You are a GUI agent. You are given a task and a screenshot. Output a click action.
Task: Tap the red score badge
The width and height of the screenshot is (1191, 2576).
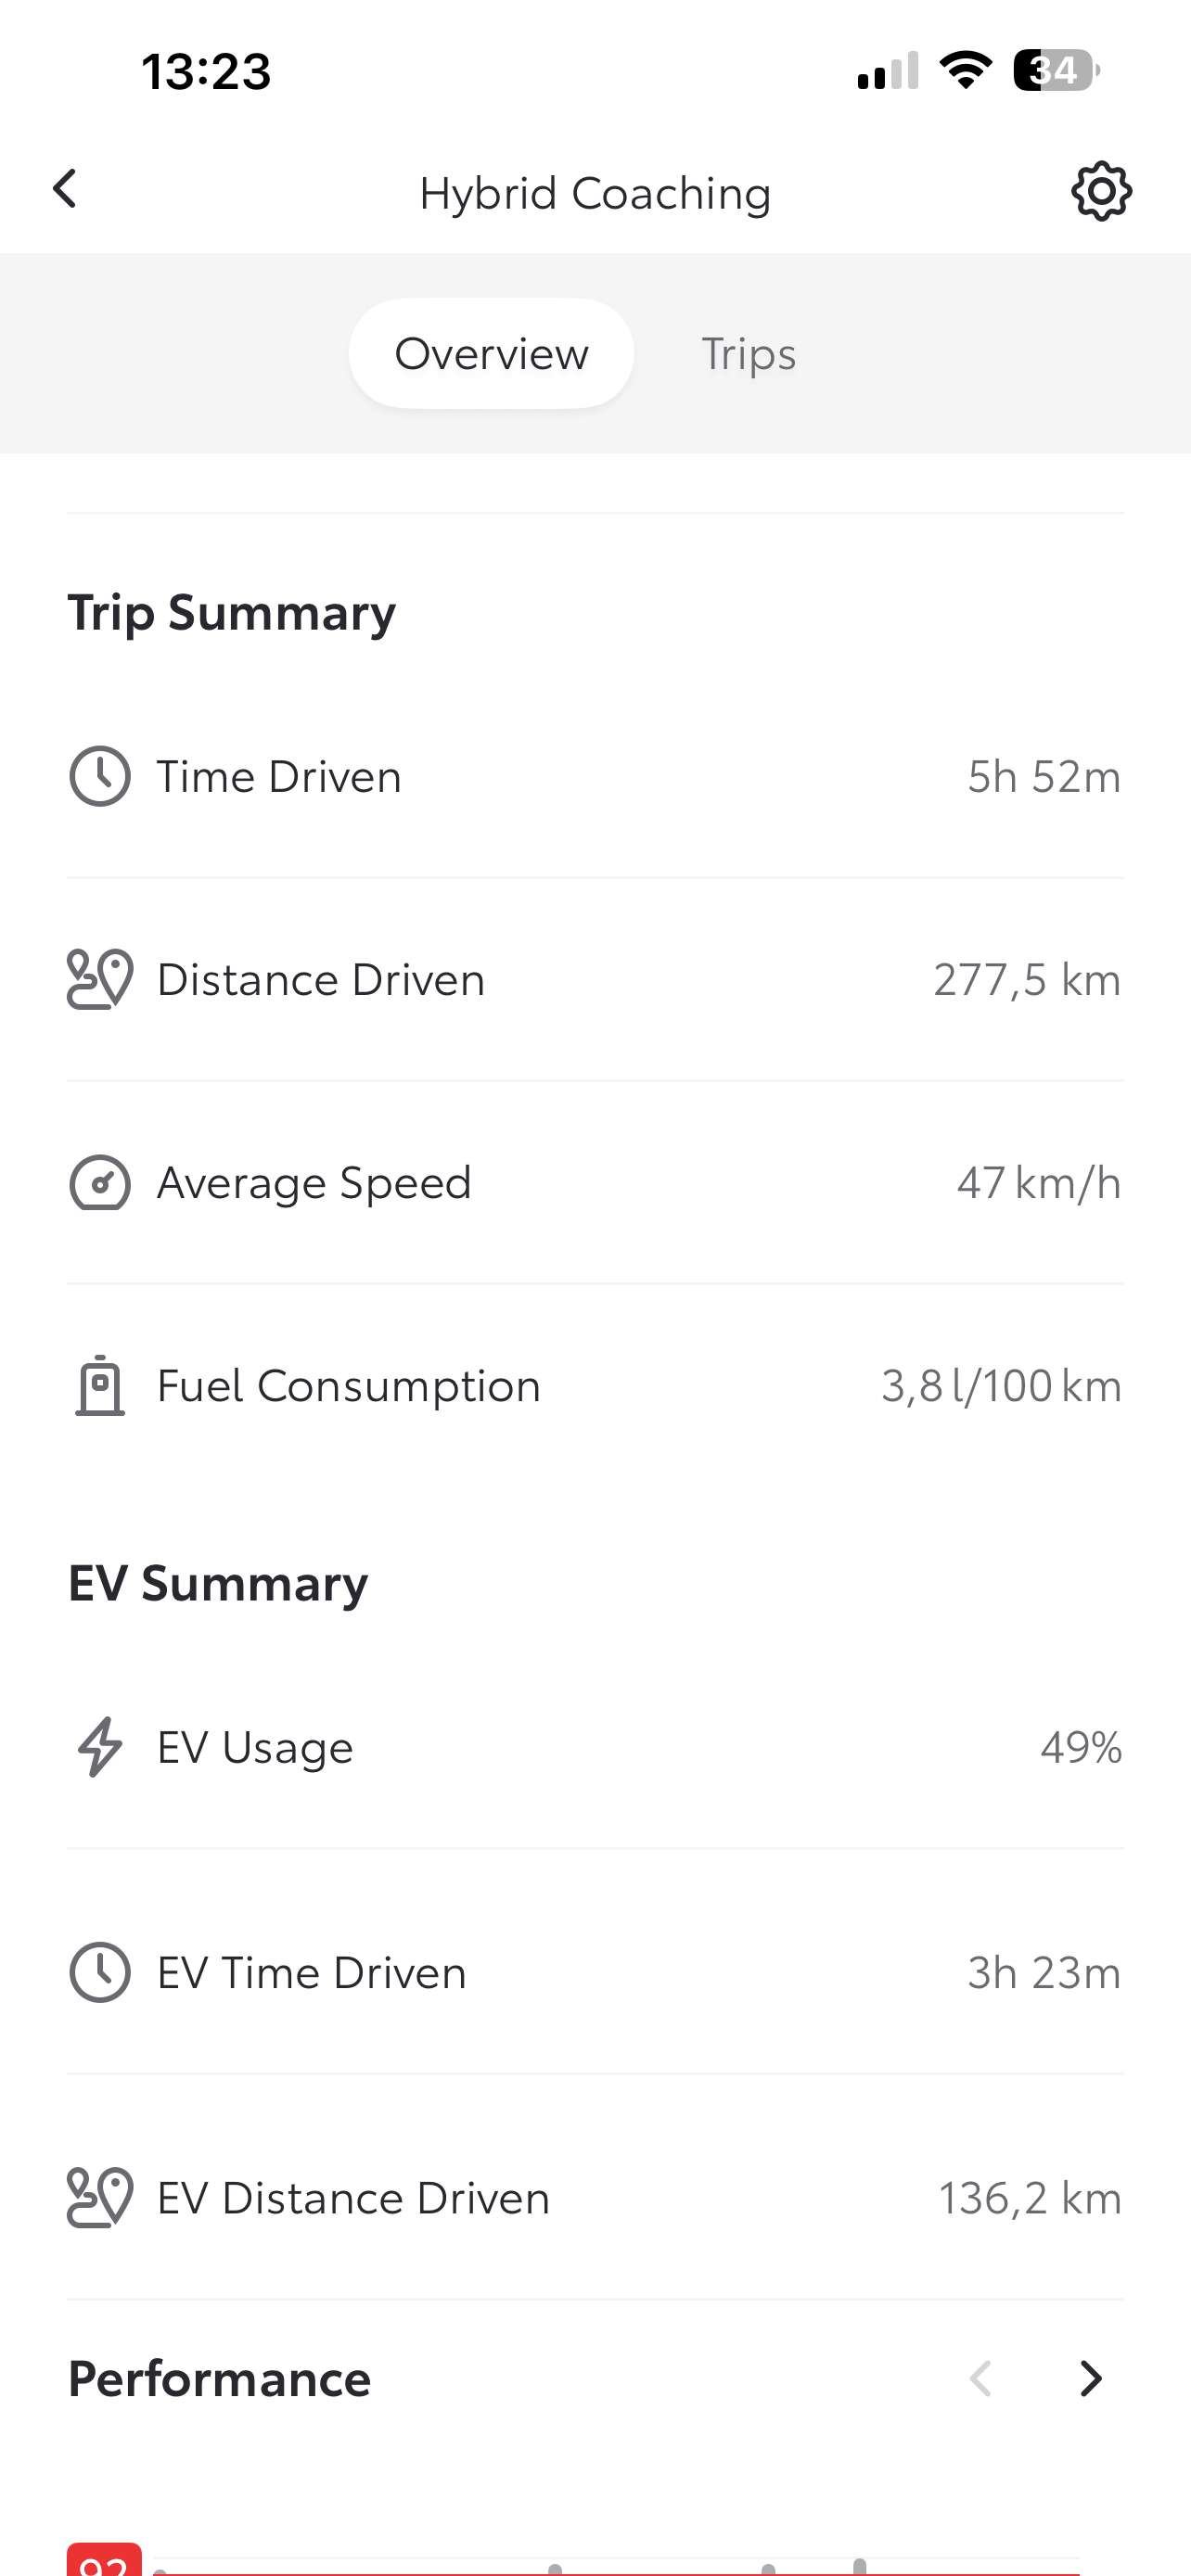[104, 2562]
